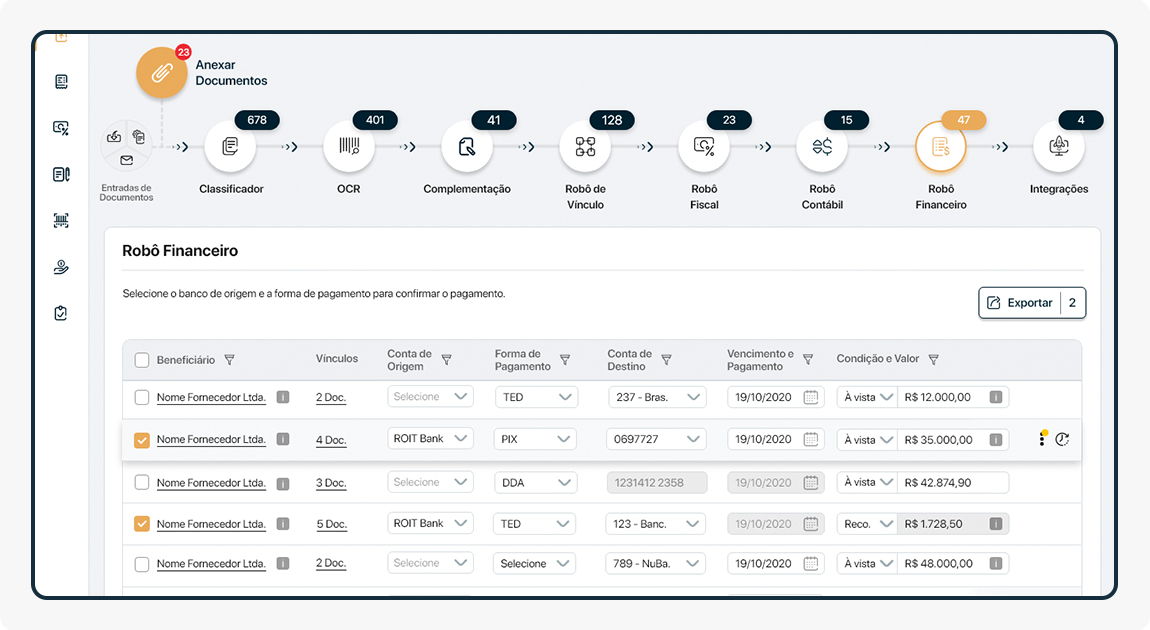Click the Exportar button

[1019, 303]
